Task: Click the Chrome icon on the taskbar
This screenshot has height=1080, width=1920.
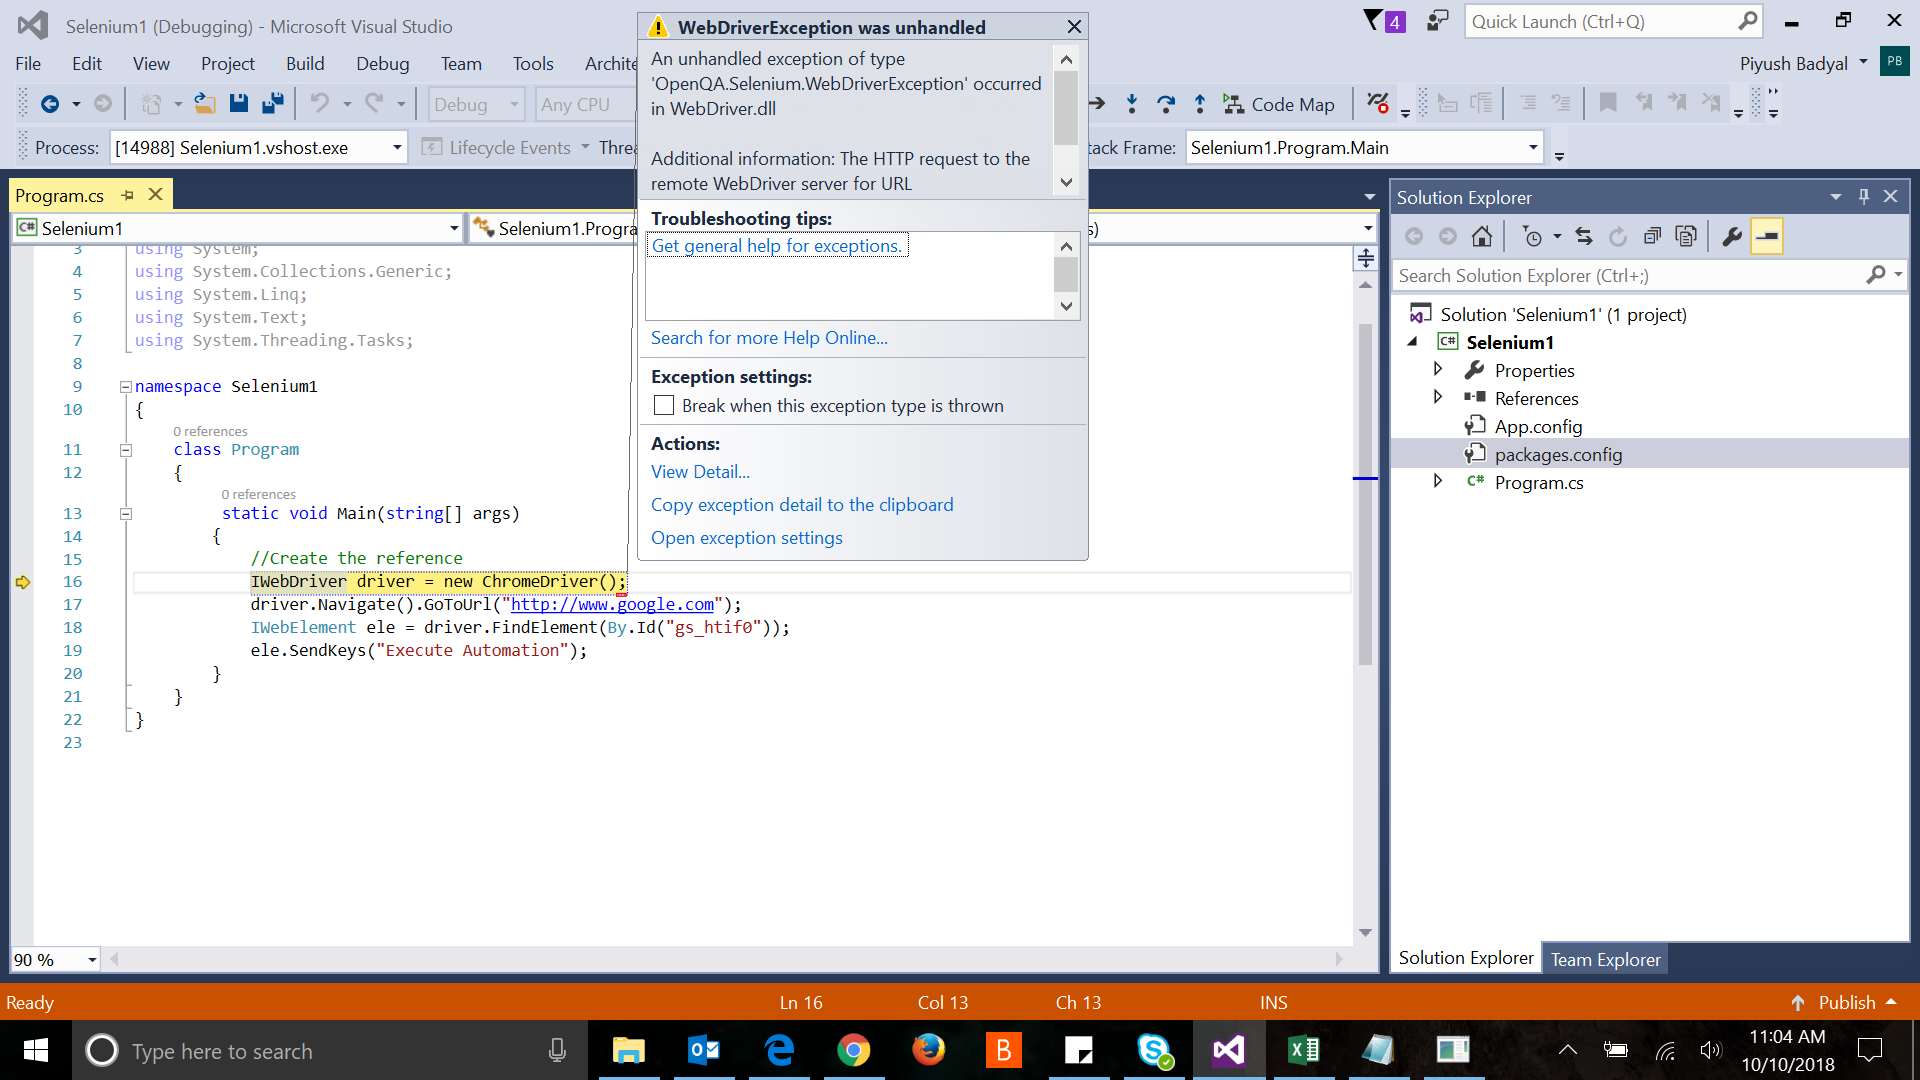Action: (854, 1050)
